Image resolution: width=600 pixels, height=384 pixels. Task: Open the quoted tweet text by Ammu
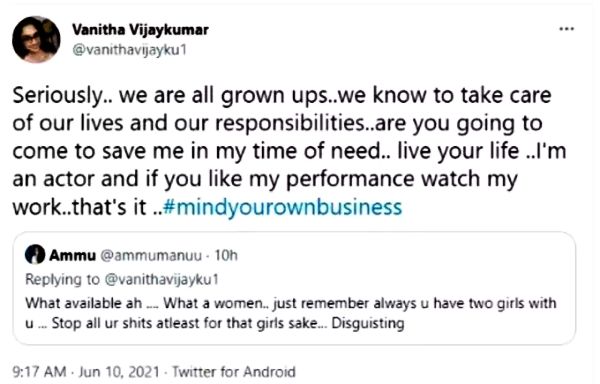[x=291, y=313]
